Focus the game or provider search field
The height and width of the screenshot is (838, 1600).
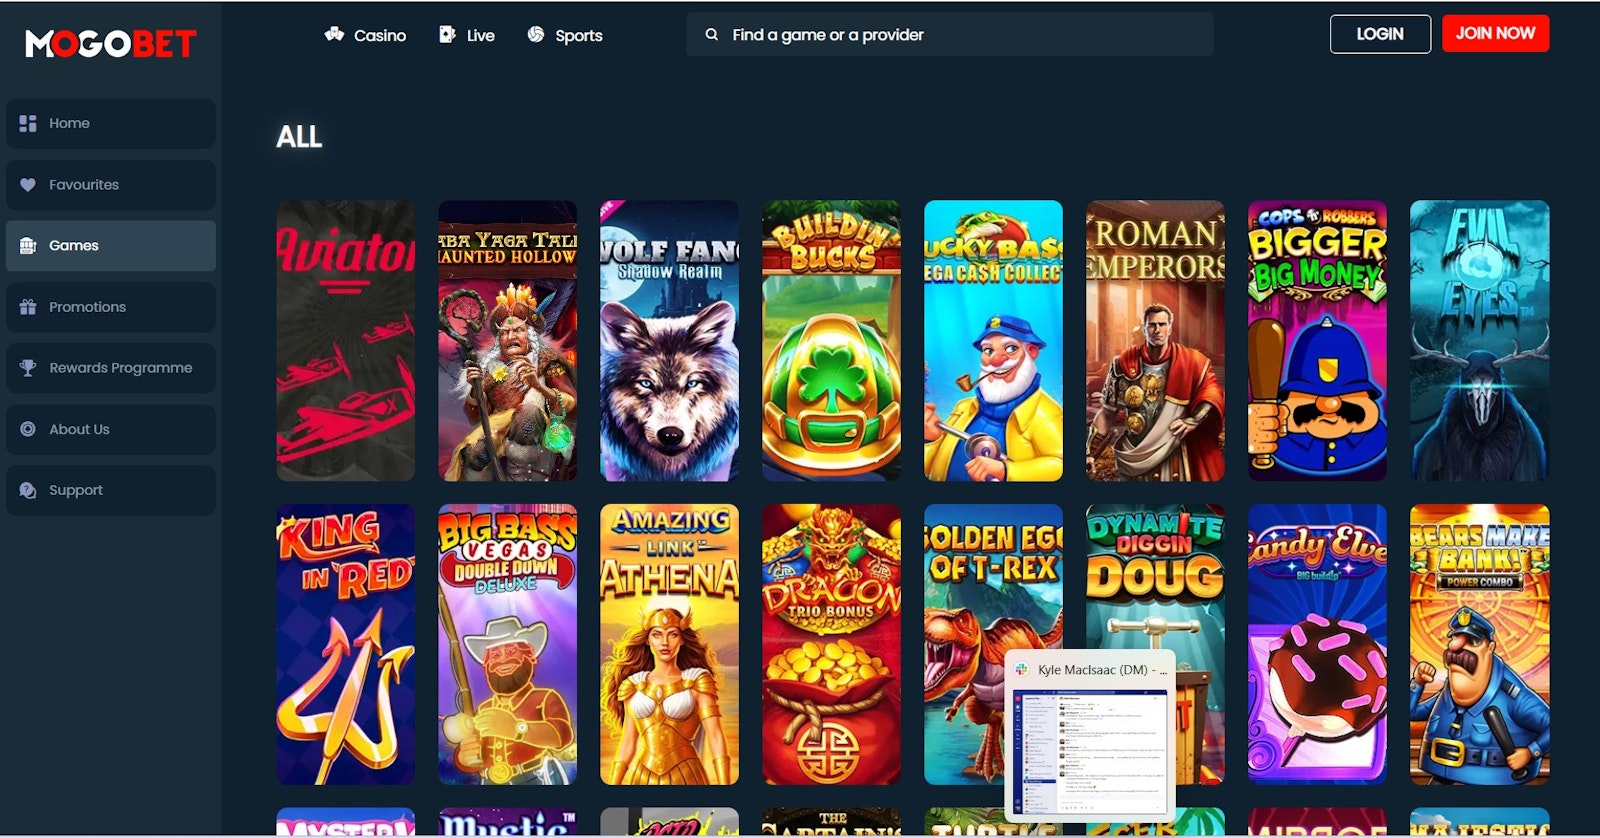[960, 35]
